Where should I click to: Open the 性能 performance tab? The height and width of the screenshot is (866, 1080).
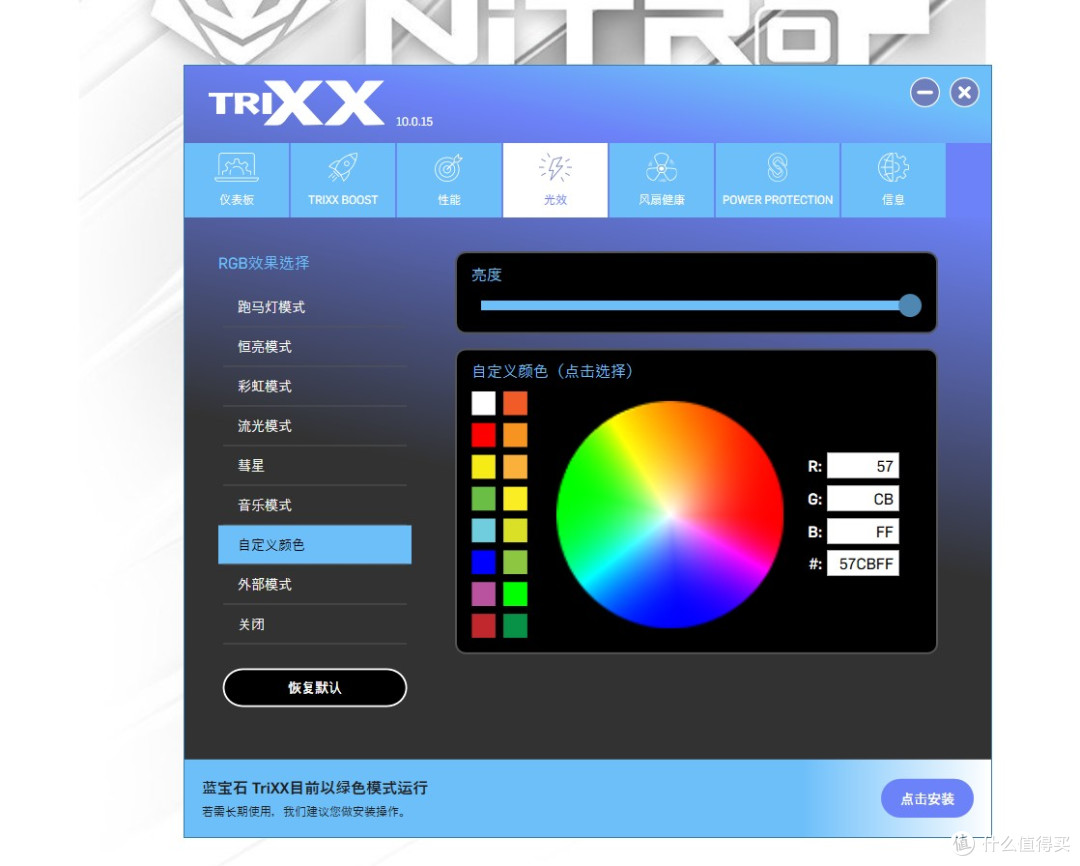(x=449, y=180)
